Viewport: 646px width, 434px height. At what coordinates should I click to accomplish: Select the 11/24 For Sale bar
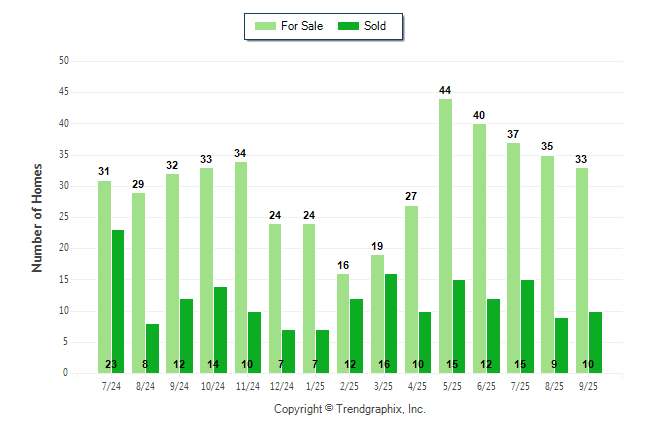241,267
